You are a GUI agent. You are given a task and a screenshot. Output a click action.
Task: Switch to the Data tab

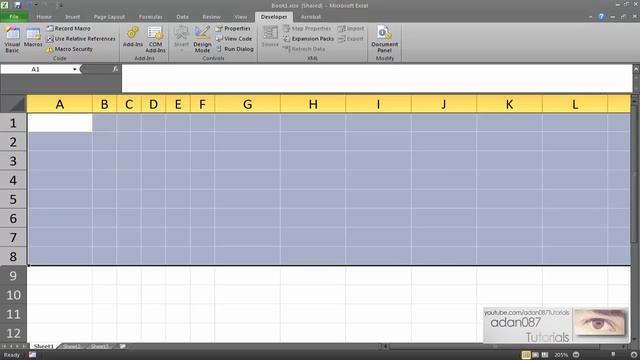[x=182, y=17]
